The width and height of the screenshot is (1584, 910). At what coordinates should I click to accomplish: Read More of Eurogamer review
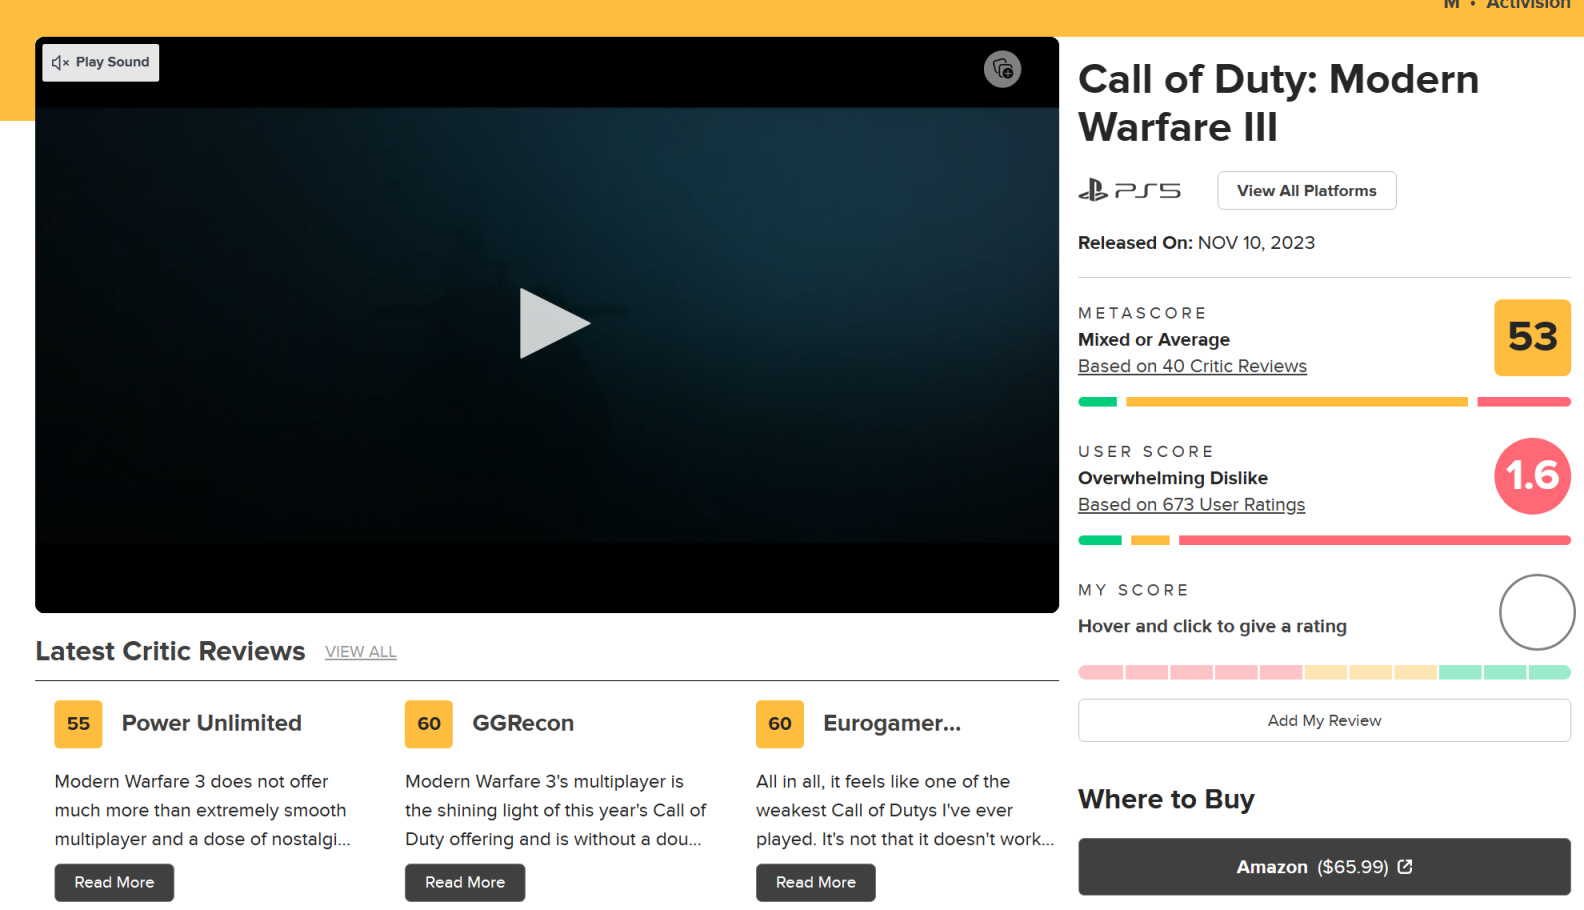tap(816, 882)
